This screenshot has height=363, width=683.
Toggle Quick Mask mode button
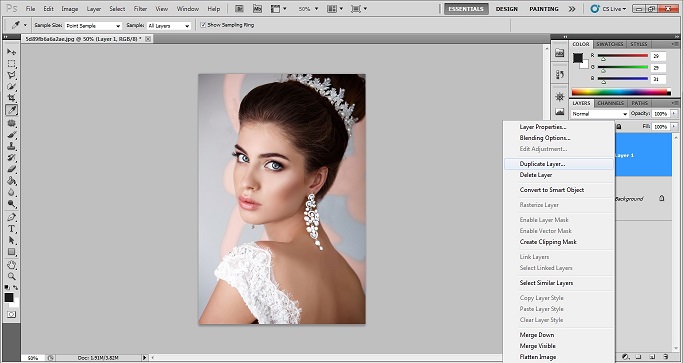click(11, 314)
